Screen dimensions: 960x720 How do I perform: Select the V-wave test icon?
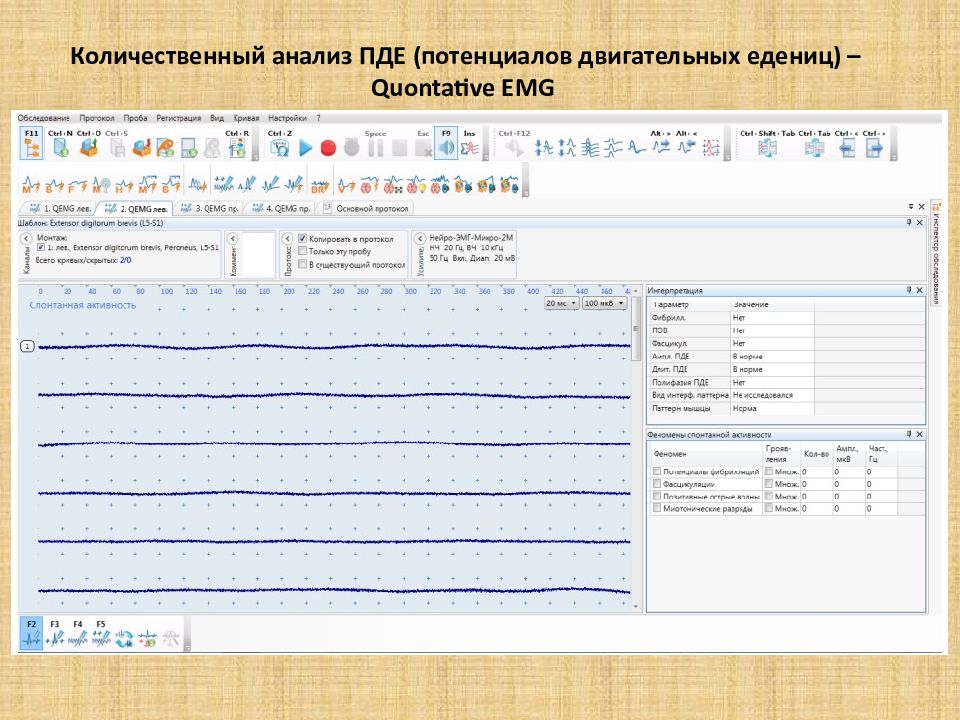347,184
